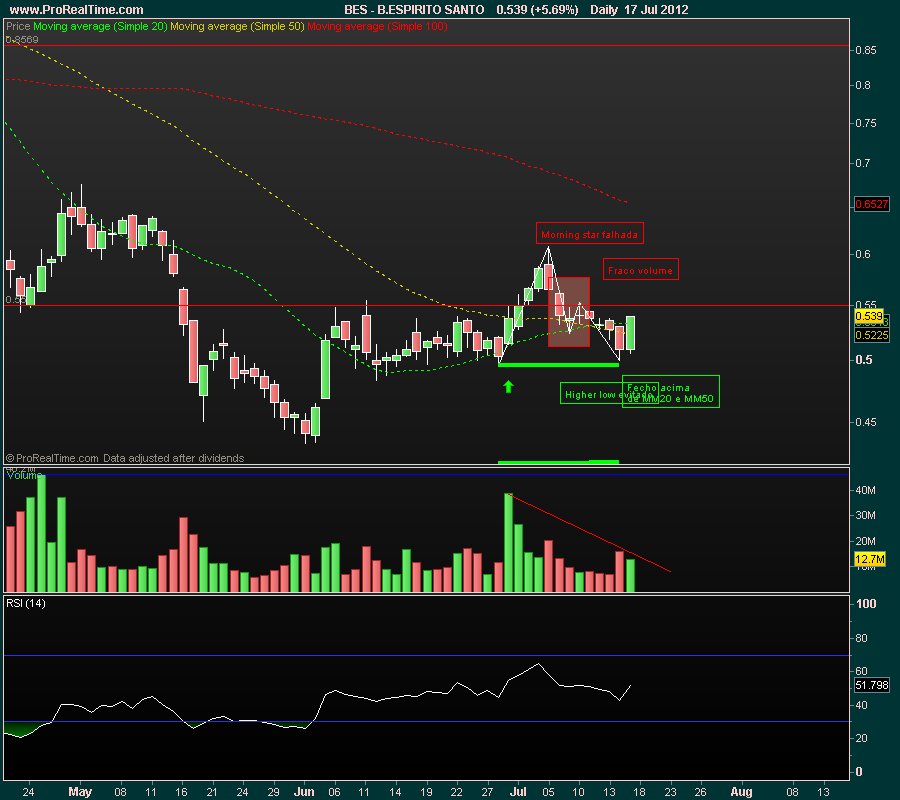Image resolution: width=900 pixels, height=800 pixels.
Task: Click the Morning star falhada annotation box
Action: 589,234
